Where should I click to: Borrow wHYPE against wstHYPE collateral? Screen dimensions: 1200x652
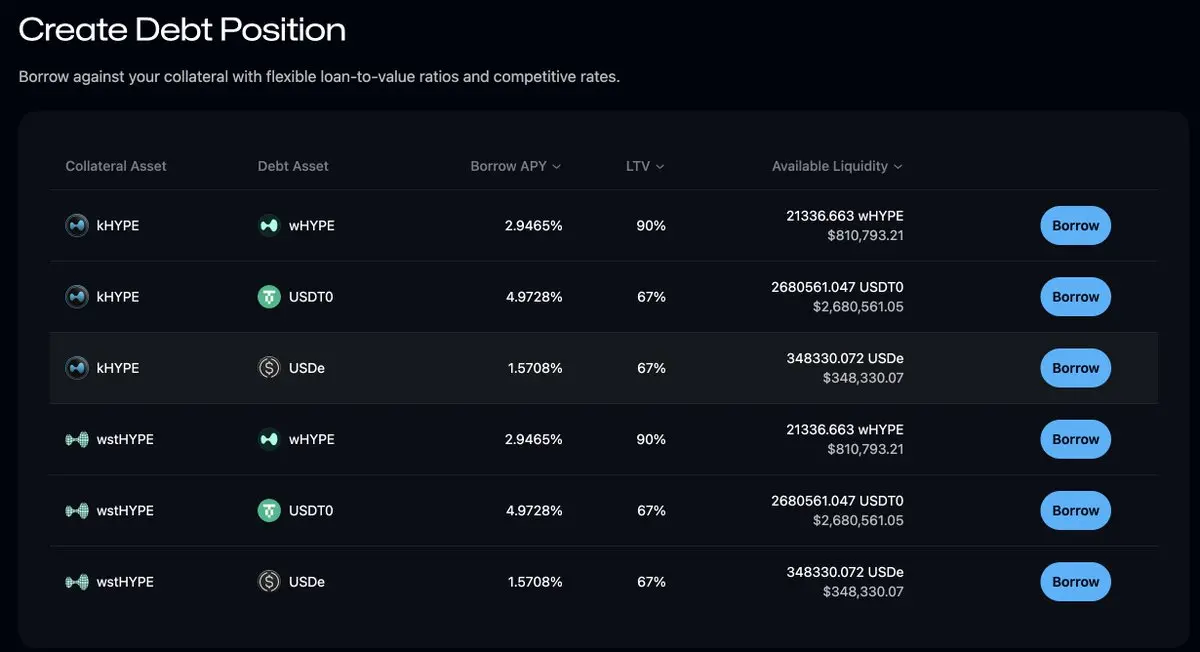pyautogui.click(x=1075, y=439)
